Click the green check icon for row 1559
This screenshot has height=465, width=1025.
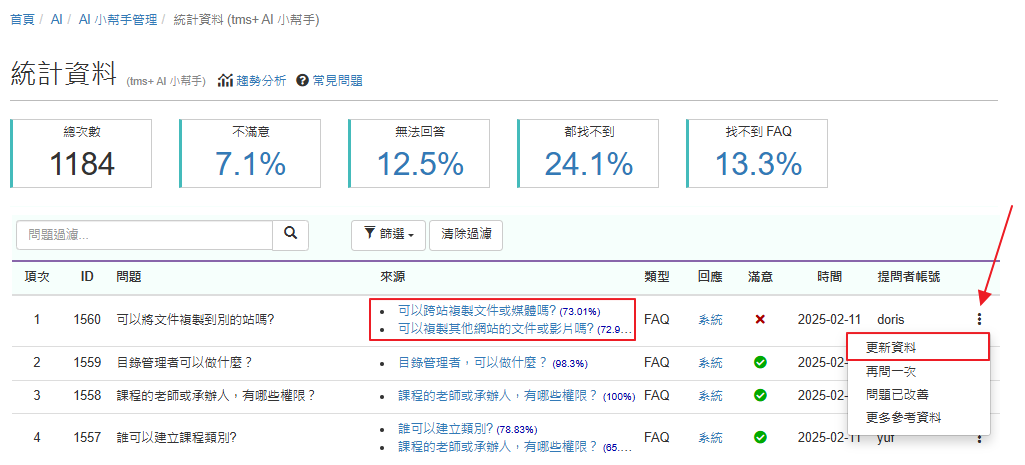760,362
